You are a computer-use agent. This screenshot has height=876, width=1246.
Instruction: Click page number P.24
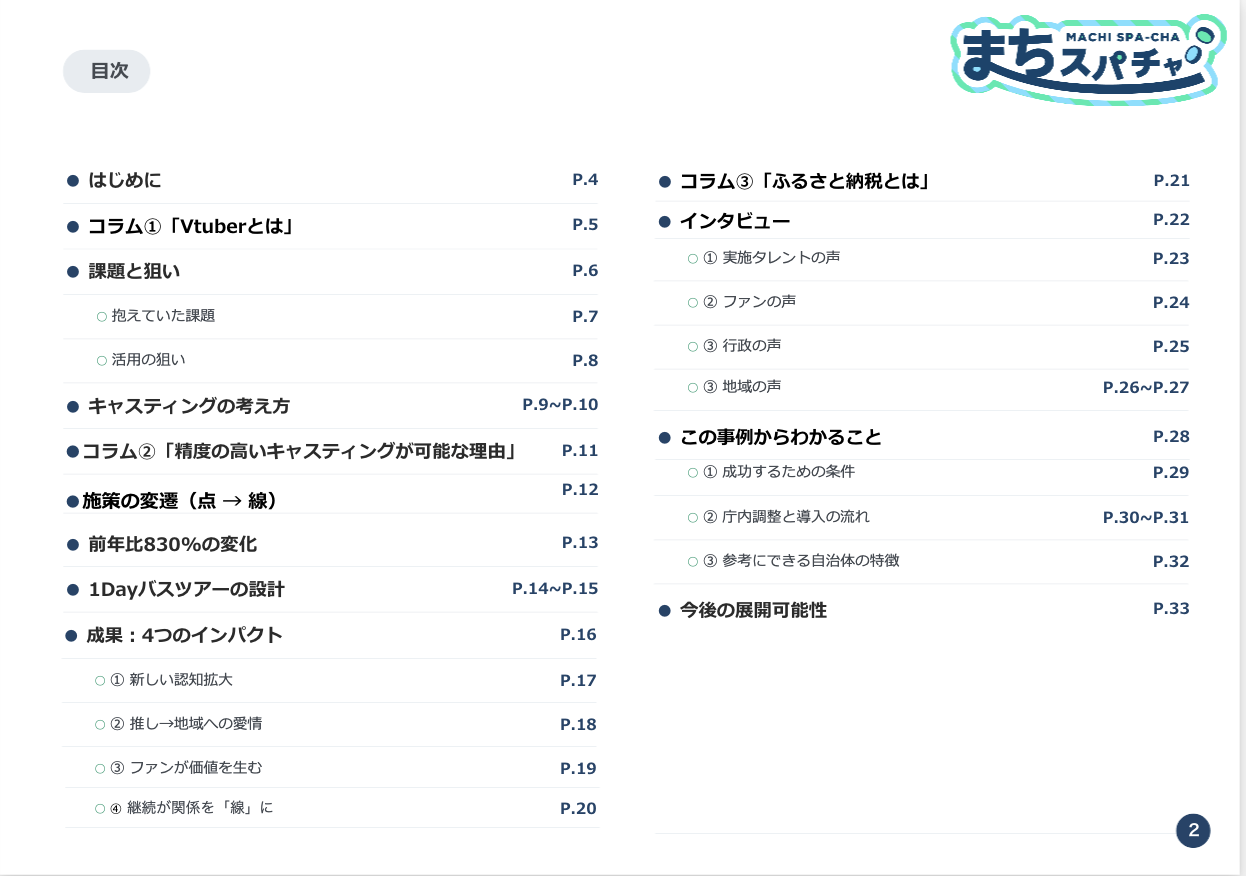(1171, 303)
